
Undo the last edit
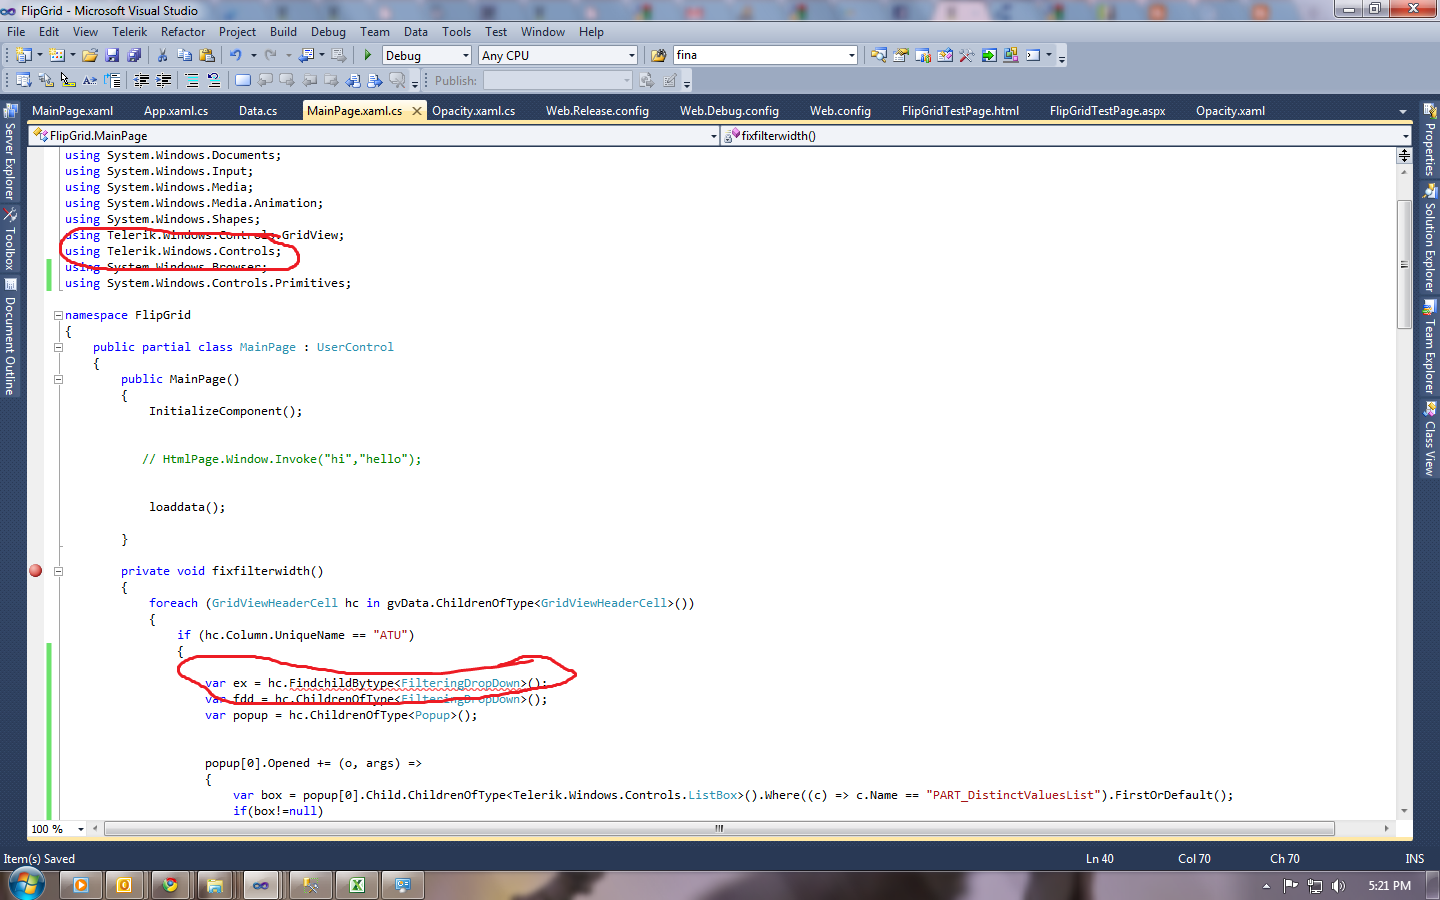235,55
